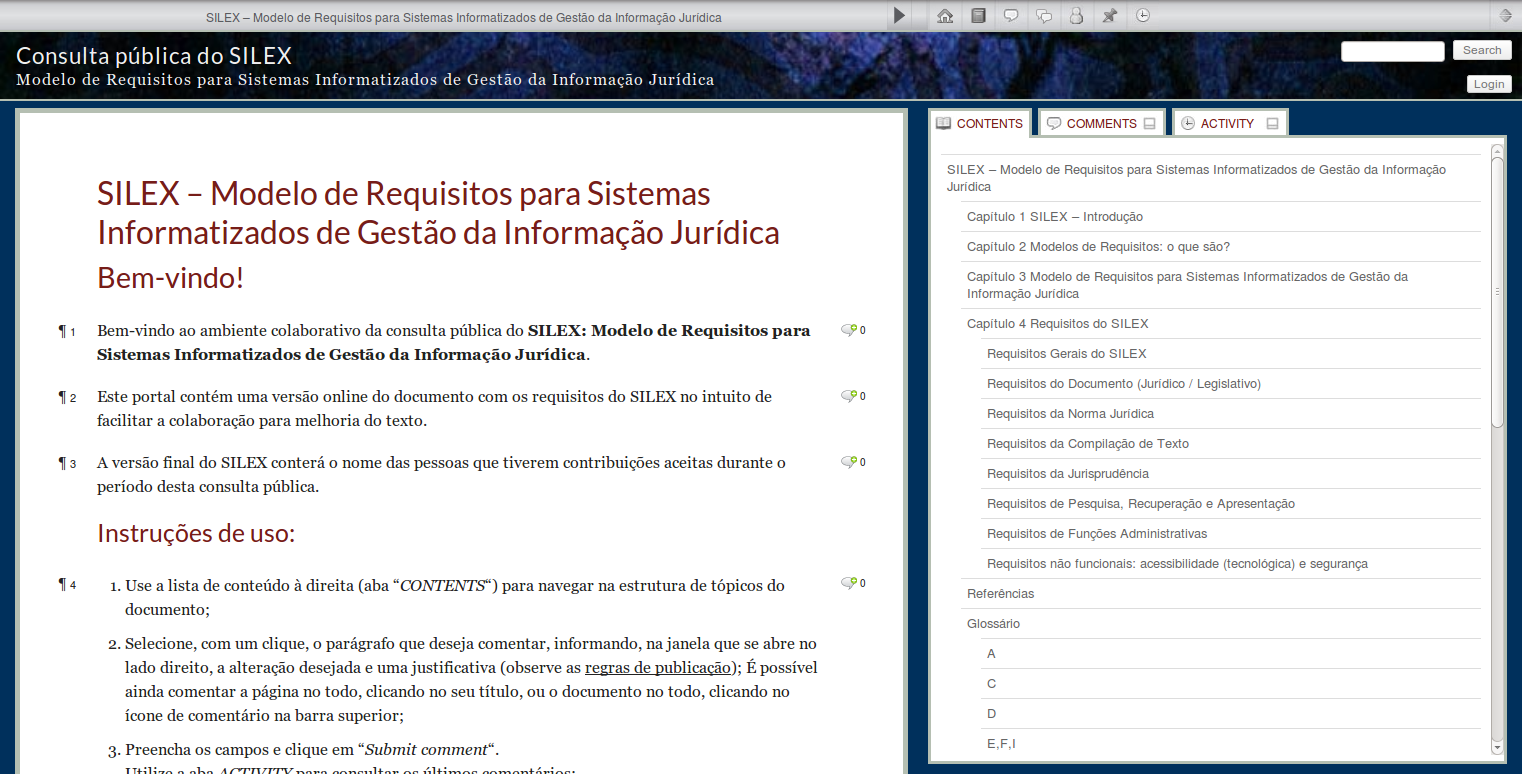The height and width of the screenshot is (774, 1522).
Task: Select paragraph 'A versão final do SILEX conterá'
Action: pos(441,475)
